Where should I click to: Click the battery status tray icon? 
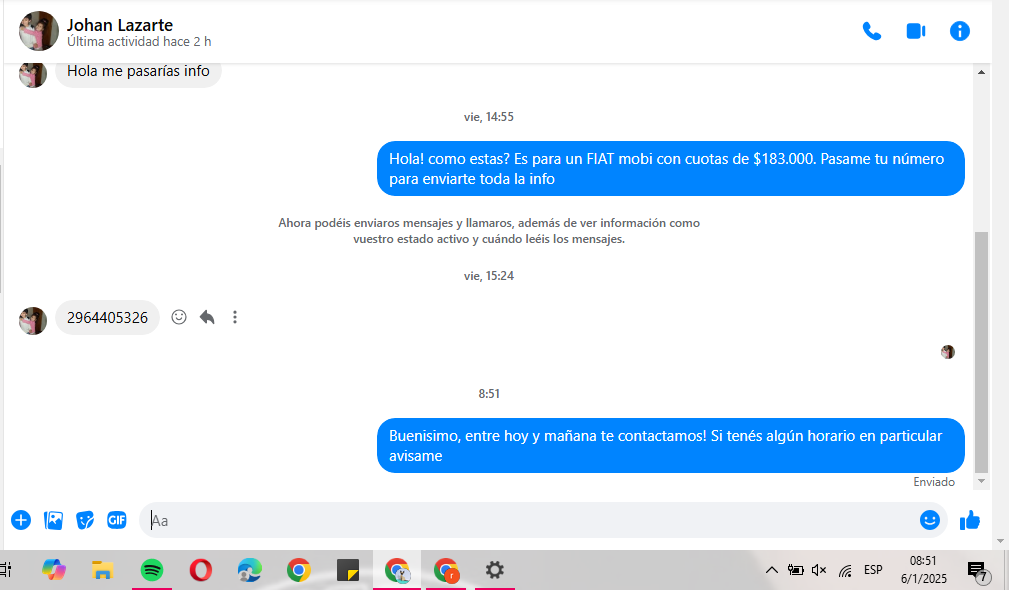point(795,570)
